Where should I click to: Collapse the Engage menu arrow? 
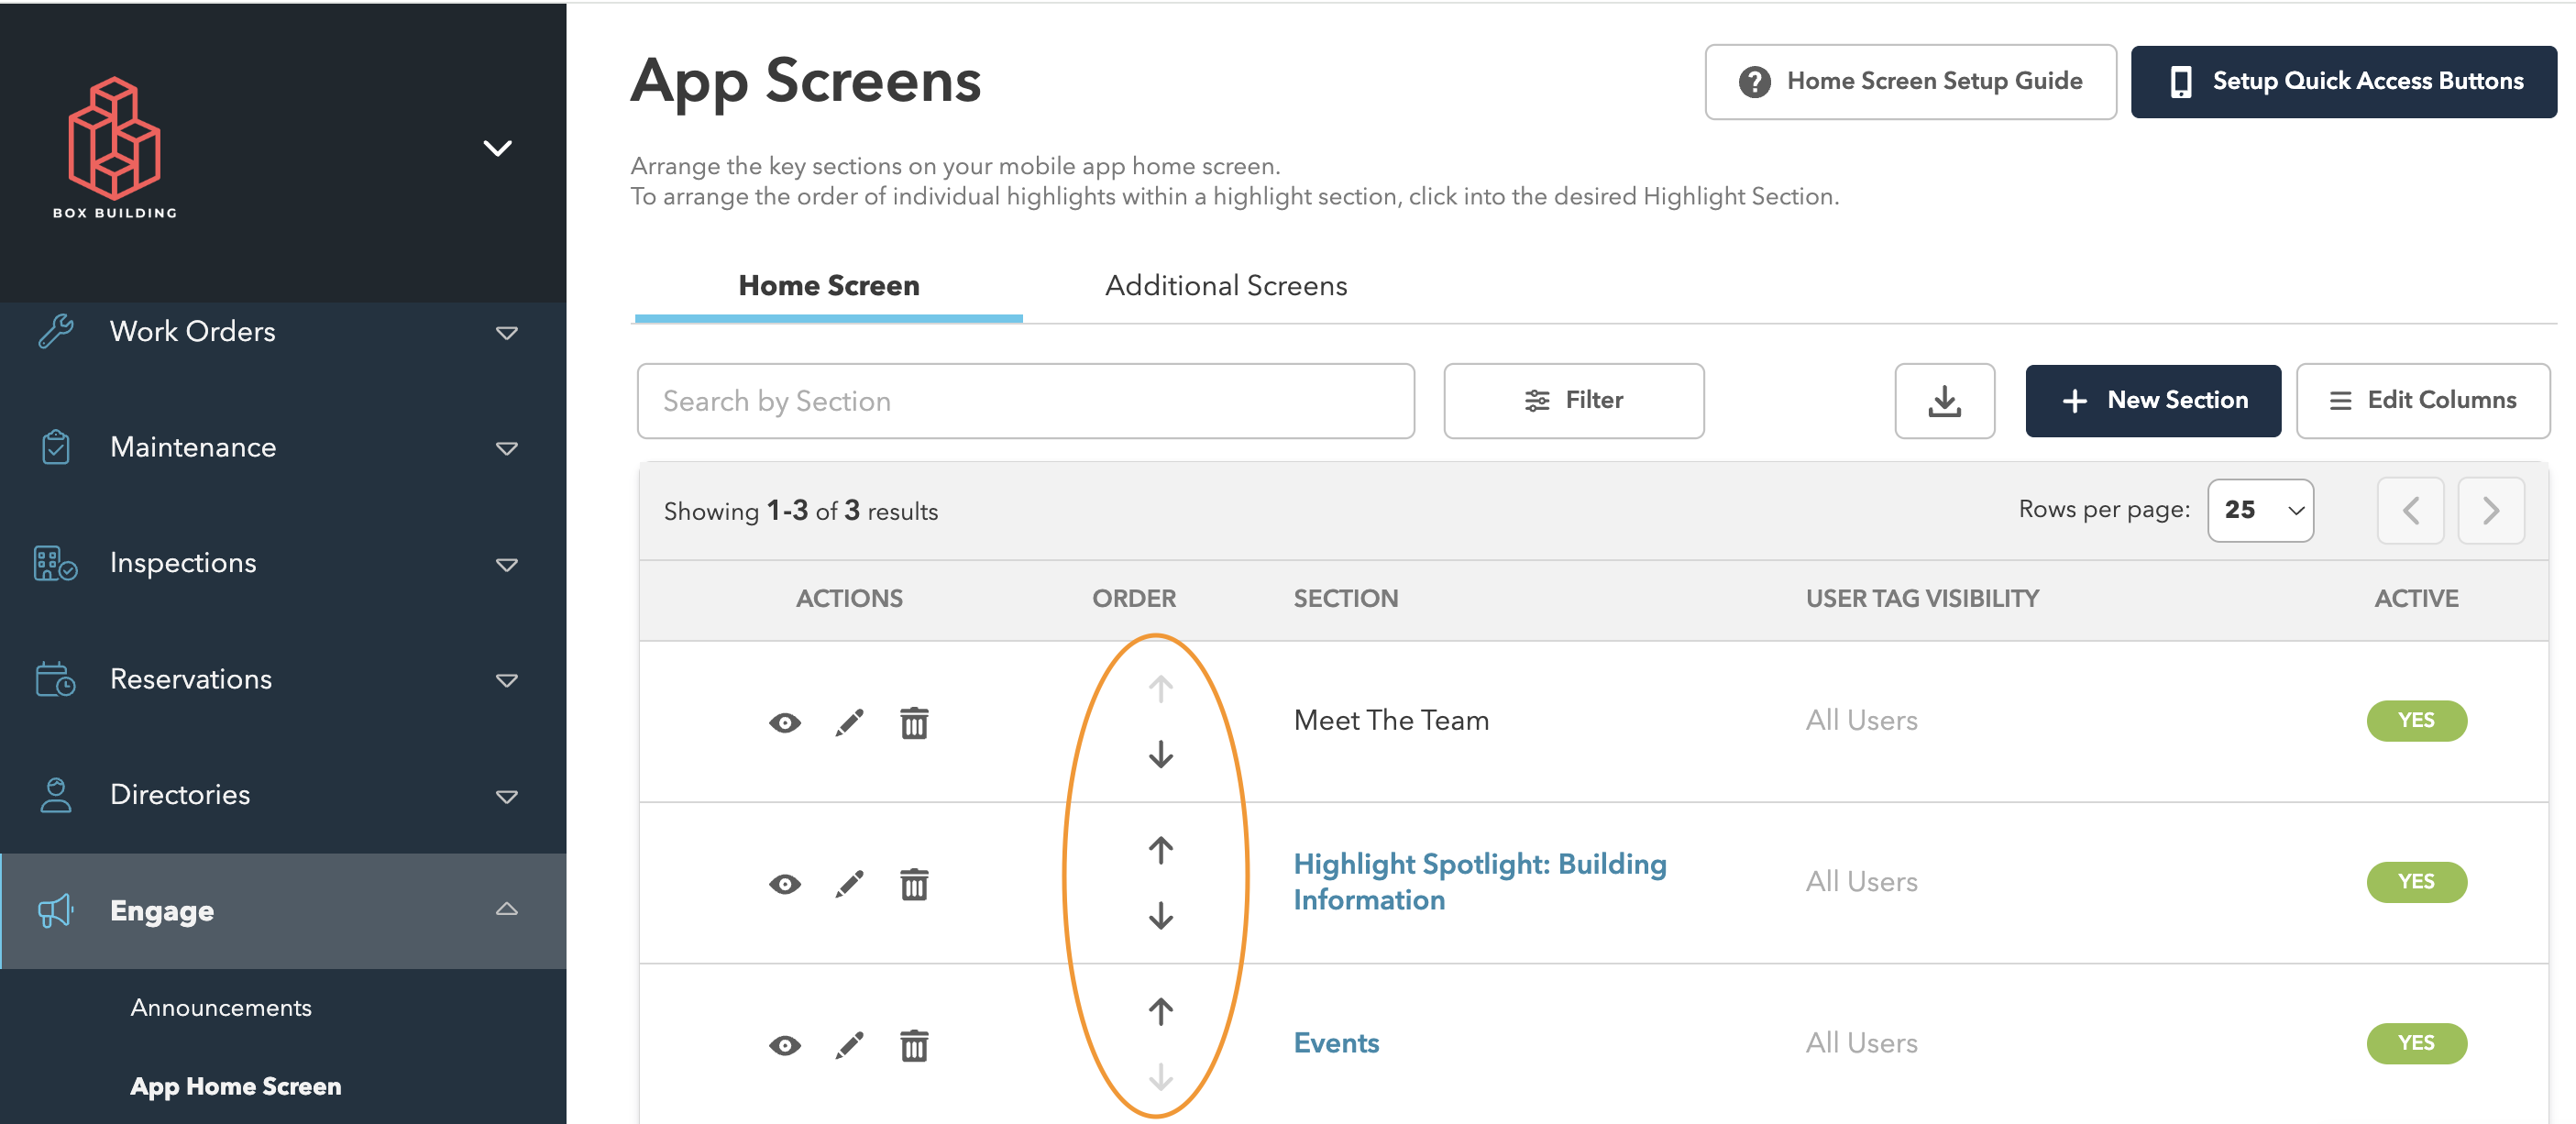pyautogui.click(x=507, y=909)
